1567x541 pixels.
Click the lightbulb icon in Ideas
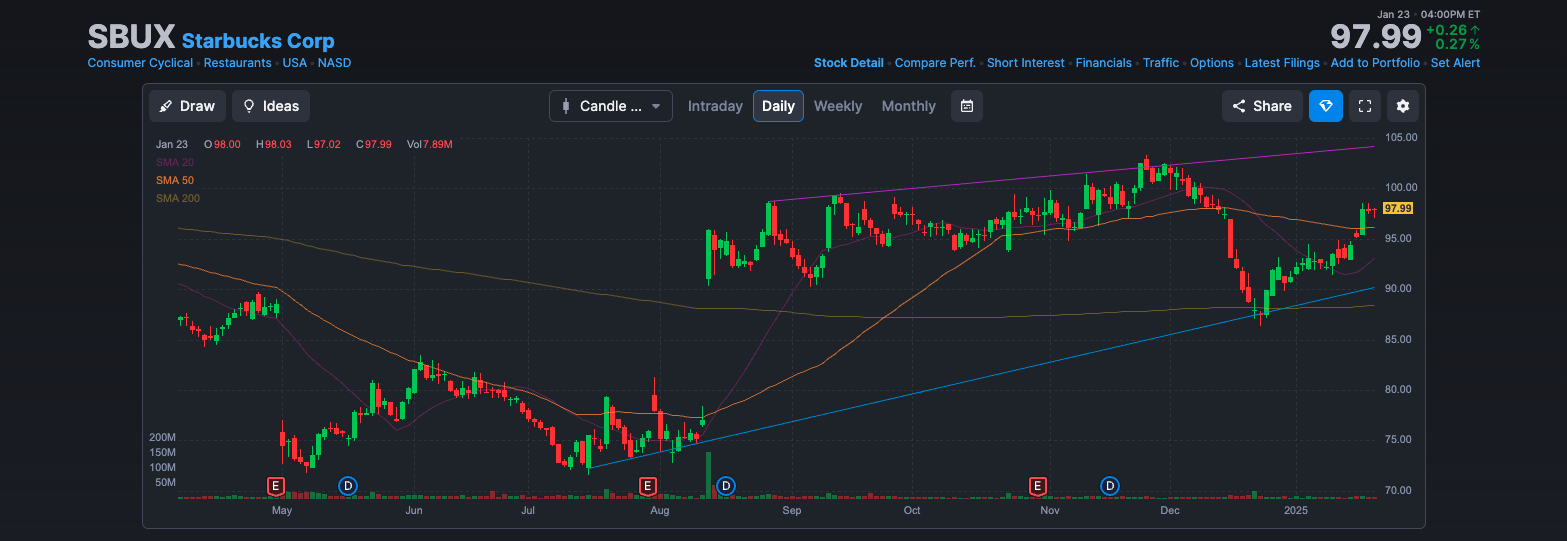pos(249,106)
